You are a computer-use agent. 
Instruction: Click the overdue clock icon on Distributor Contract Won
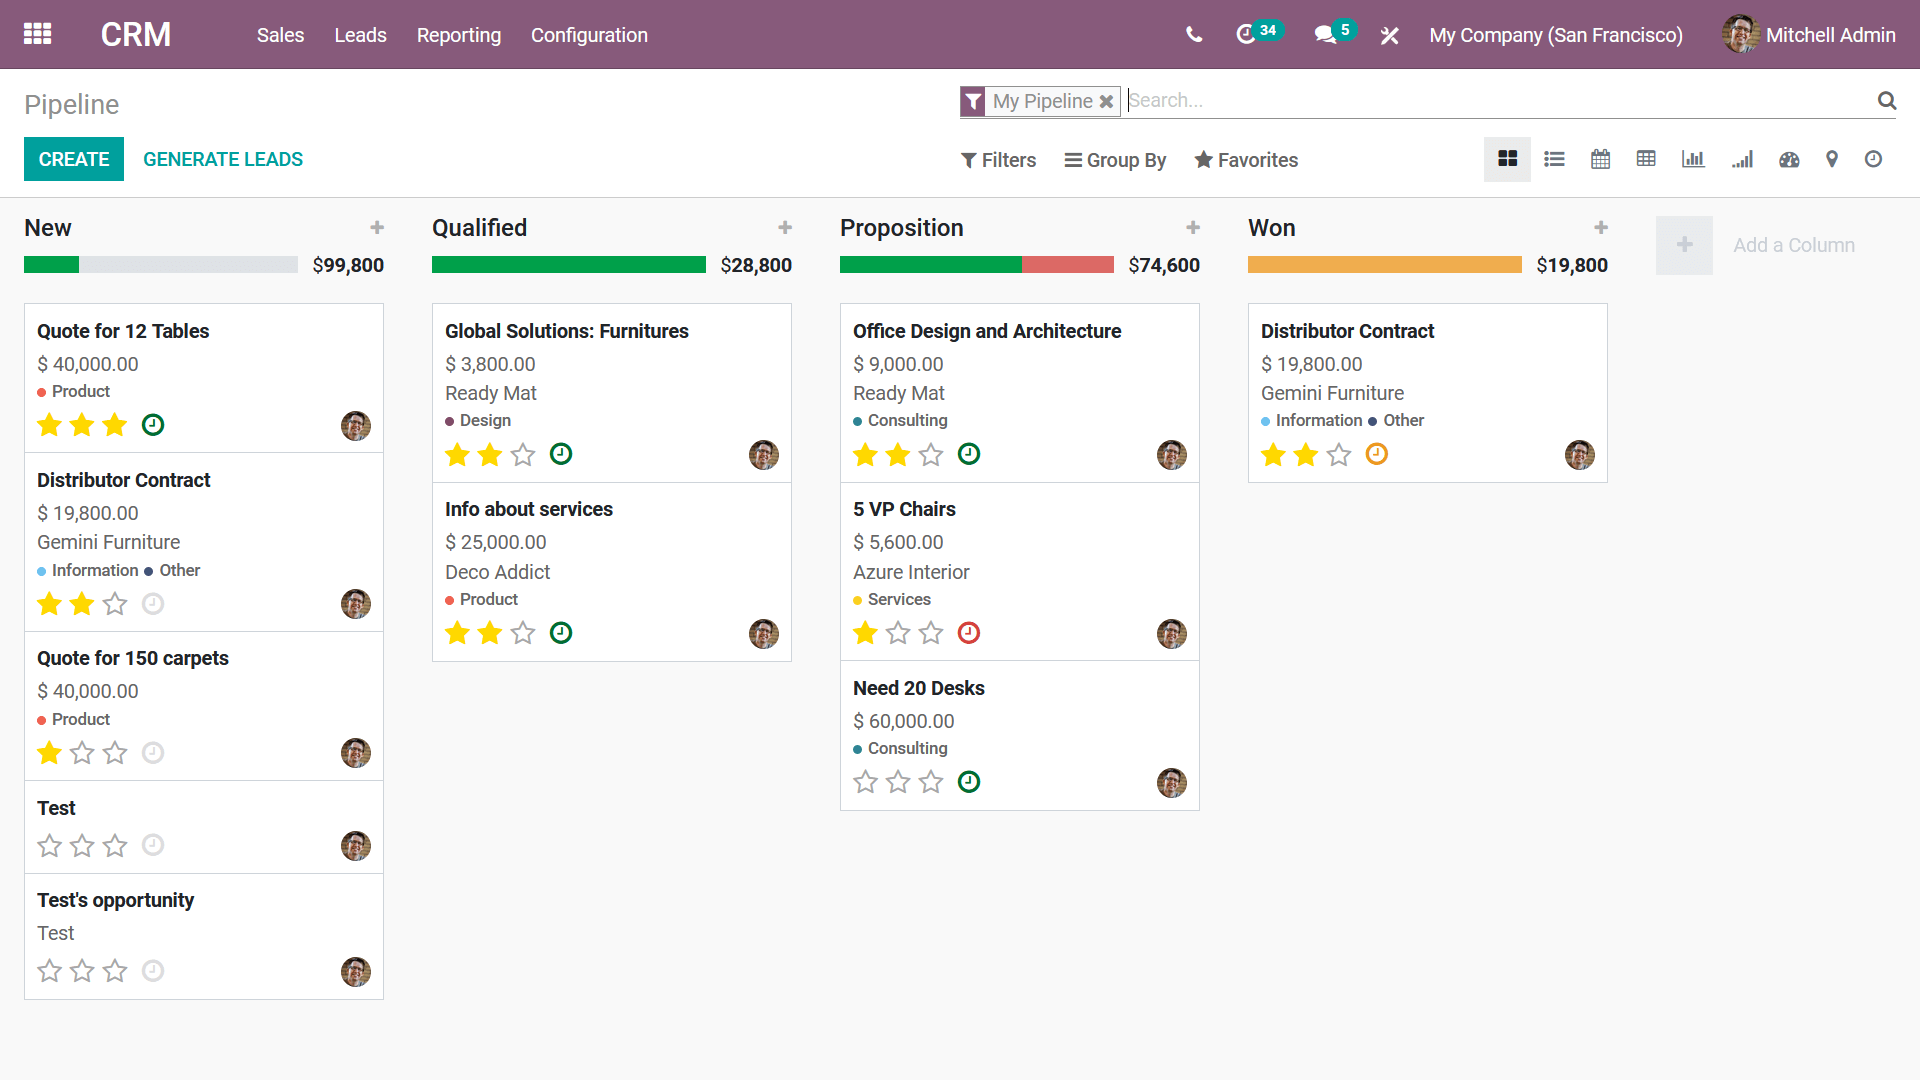[x=1375, y=454]
